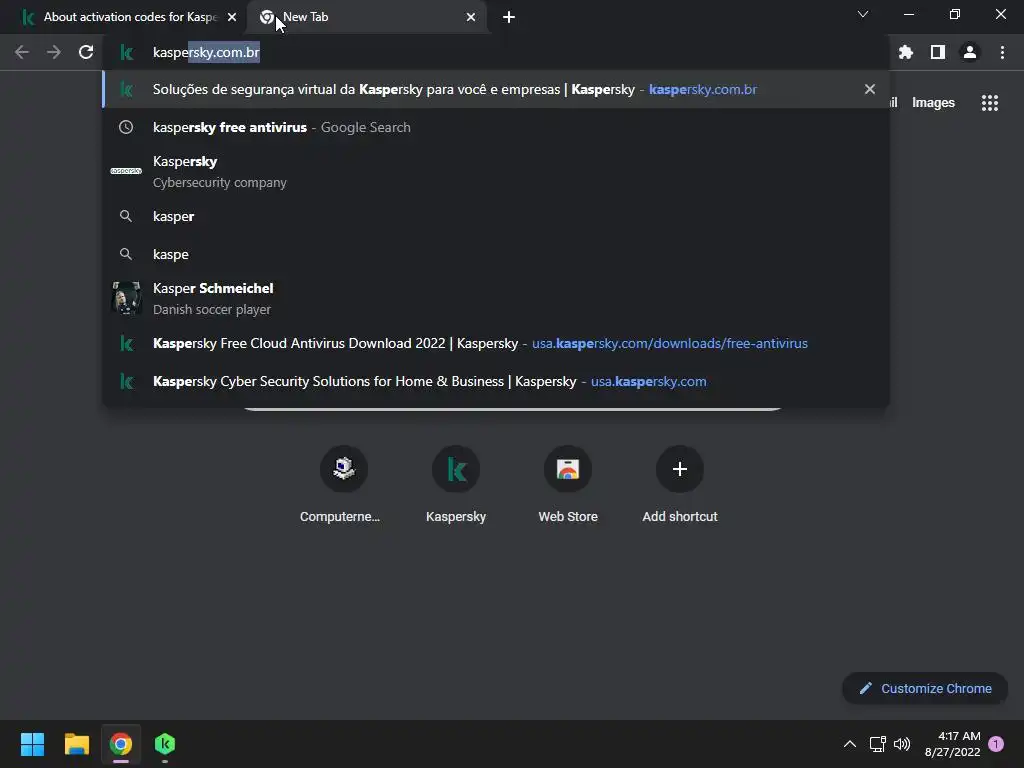Open a new tab with plus button
The width and height of the screenshot is (1024, 768).
509,17
